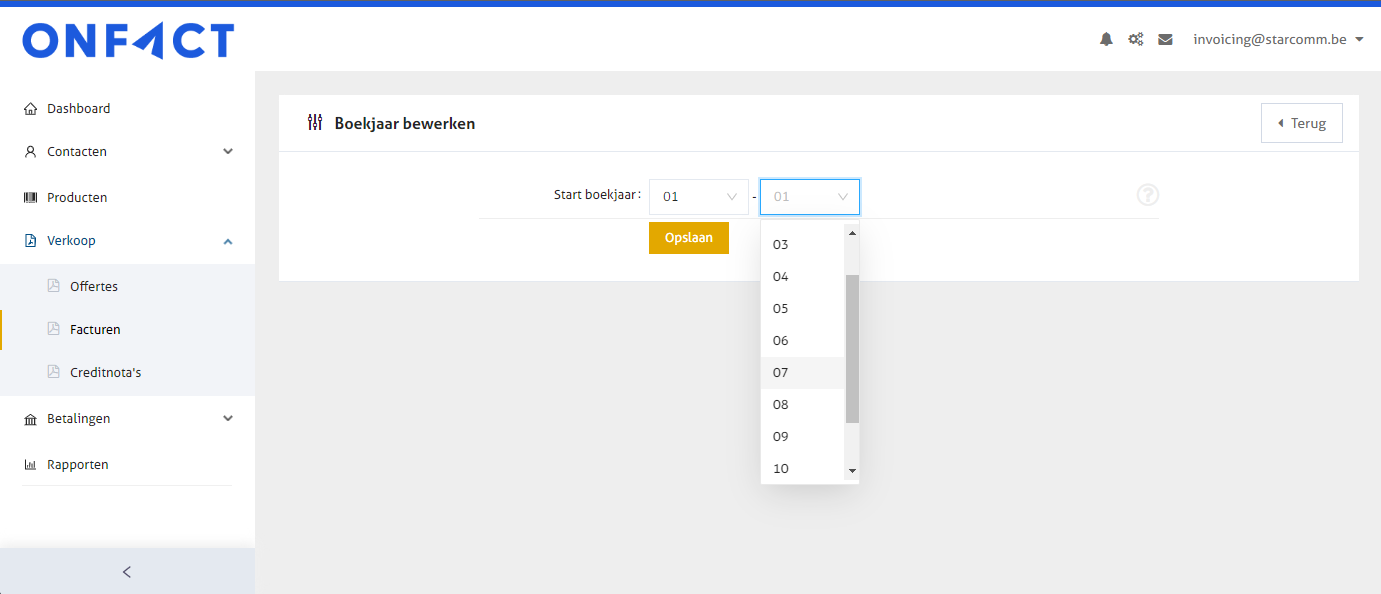Image resolution: width=1381 pixels, height=594 pixels.
Task: Open the first Start boekjaar dropdown
Action: tap(698, 197)
